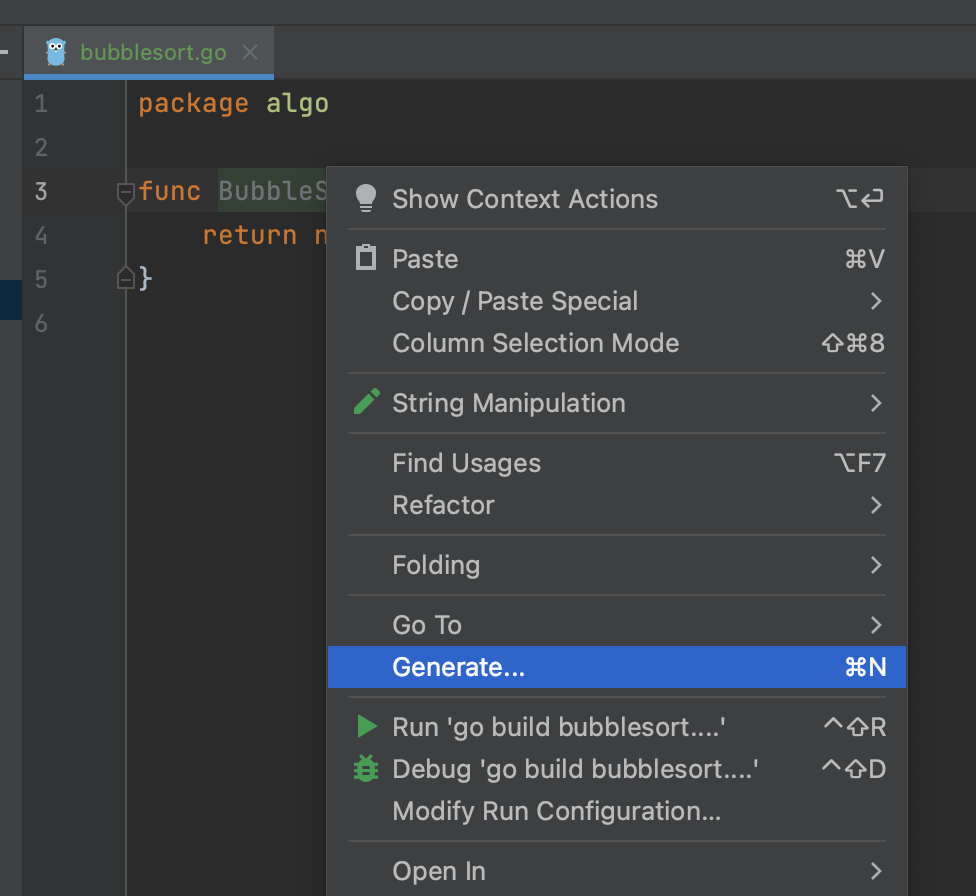This screenshot has height=896, width=976.
Task: Click Modify Run Configuration...
Action: click(556, 811)
